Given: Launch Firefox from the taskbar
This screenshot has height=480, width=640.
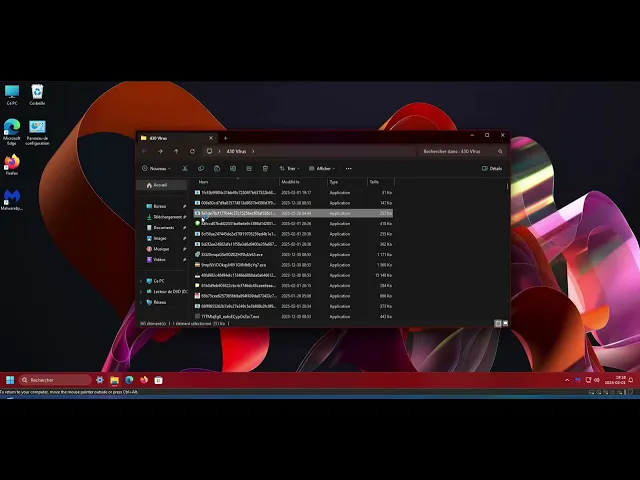Looking at the screenshot, I should click(144, 380).
